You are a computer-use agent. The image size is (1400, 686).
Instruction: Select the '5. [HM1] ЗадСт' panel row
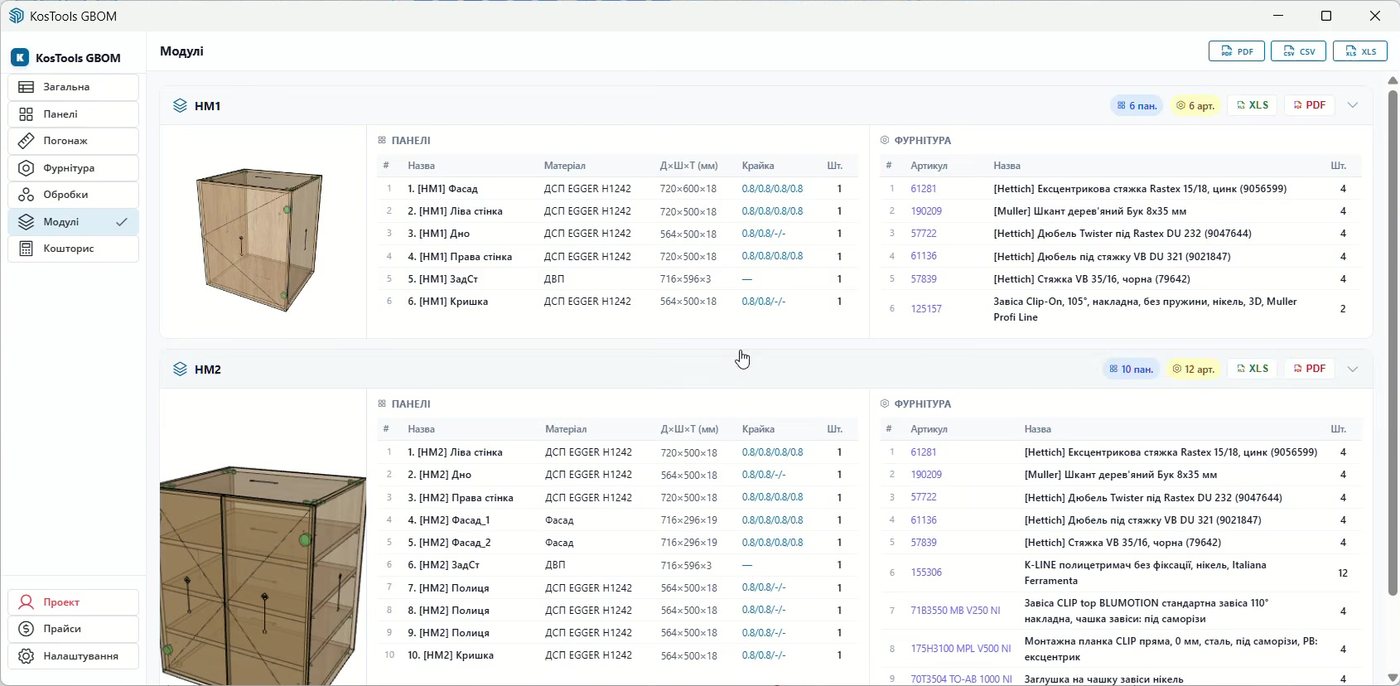[x=617, y=279]
